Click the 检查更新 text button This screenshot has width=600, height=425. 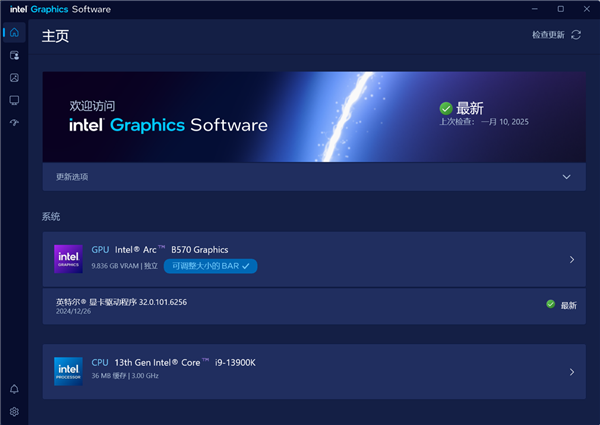(548, 35)
